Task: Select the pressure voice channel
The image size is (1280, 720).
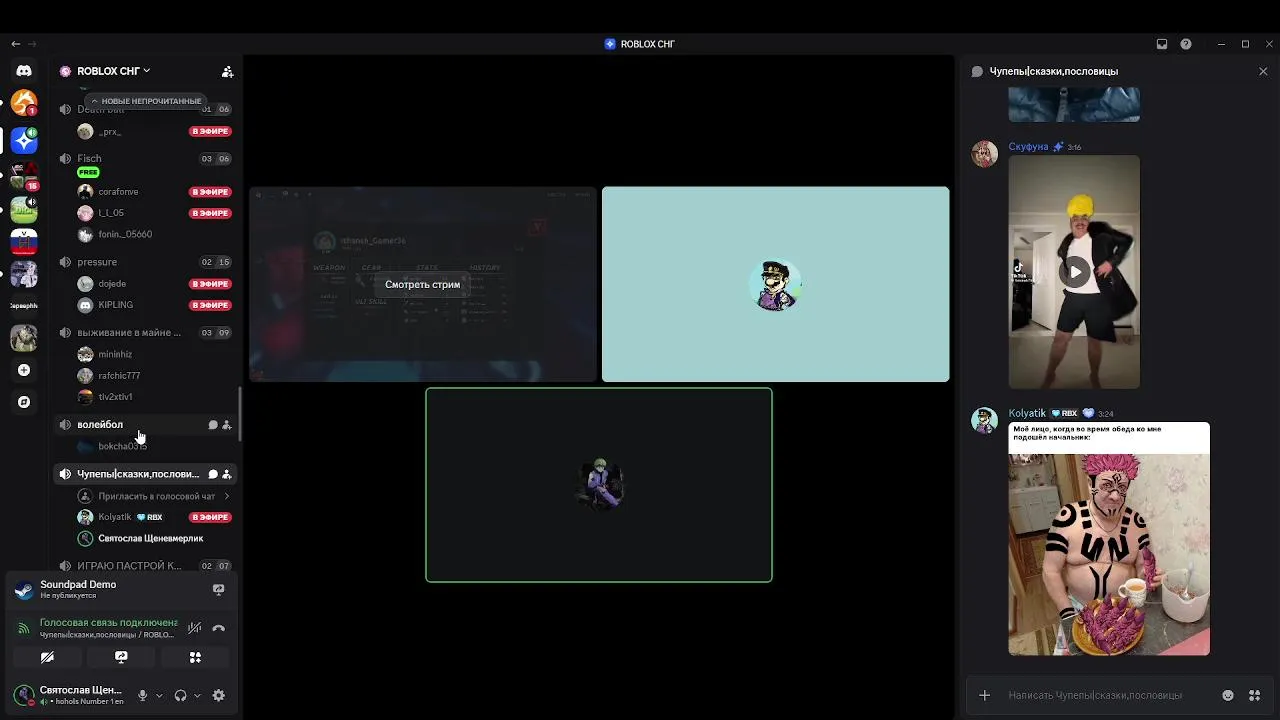Action: pos(145,262)
